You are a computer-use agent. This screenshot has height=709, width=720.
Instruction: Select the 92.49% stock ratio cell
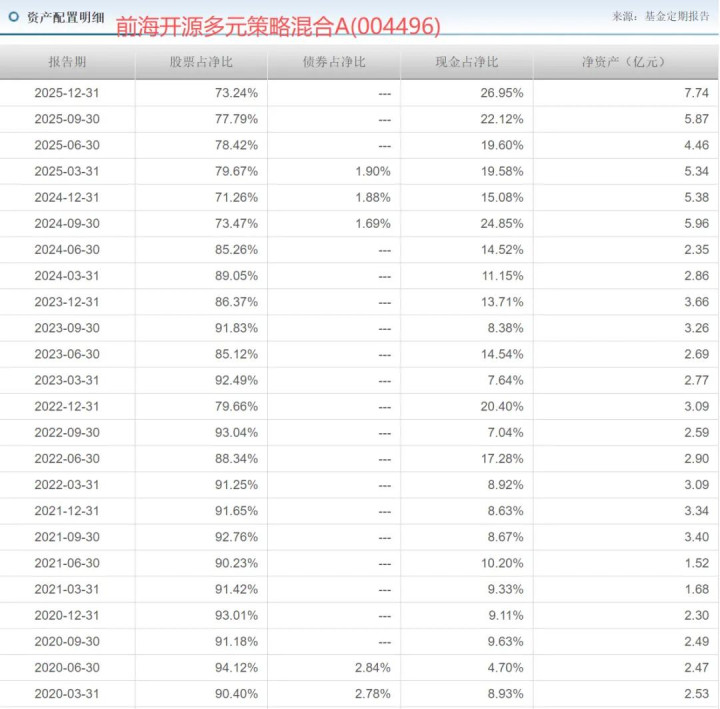tap(236, 380)
